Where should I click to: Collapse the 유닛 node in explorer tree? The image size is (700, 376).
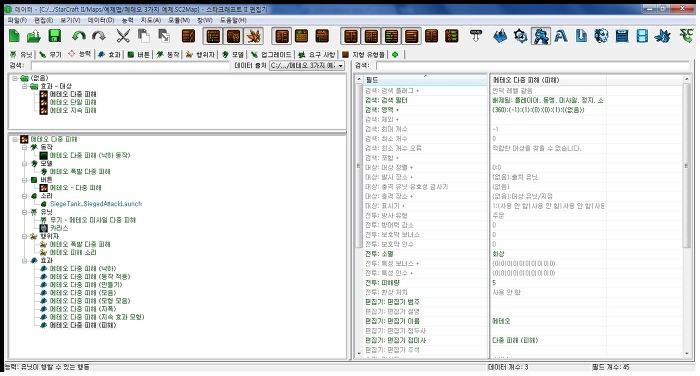click(x=25, y=212)
